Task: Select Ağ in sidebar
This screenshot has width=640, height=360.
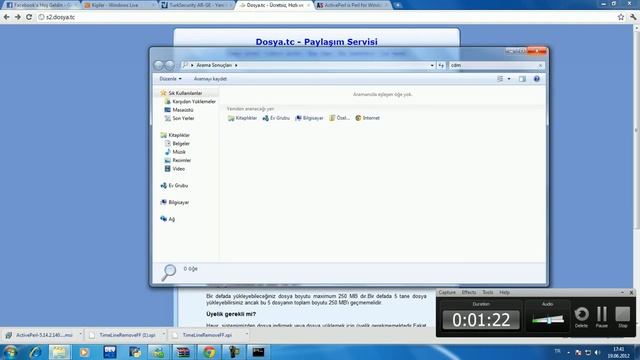Action: 168,219
